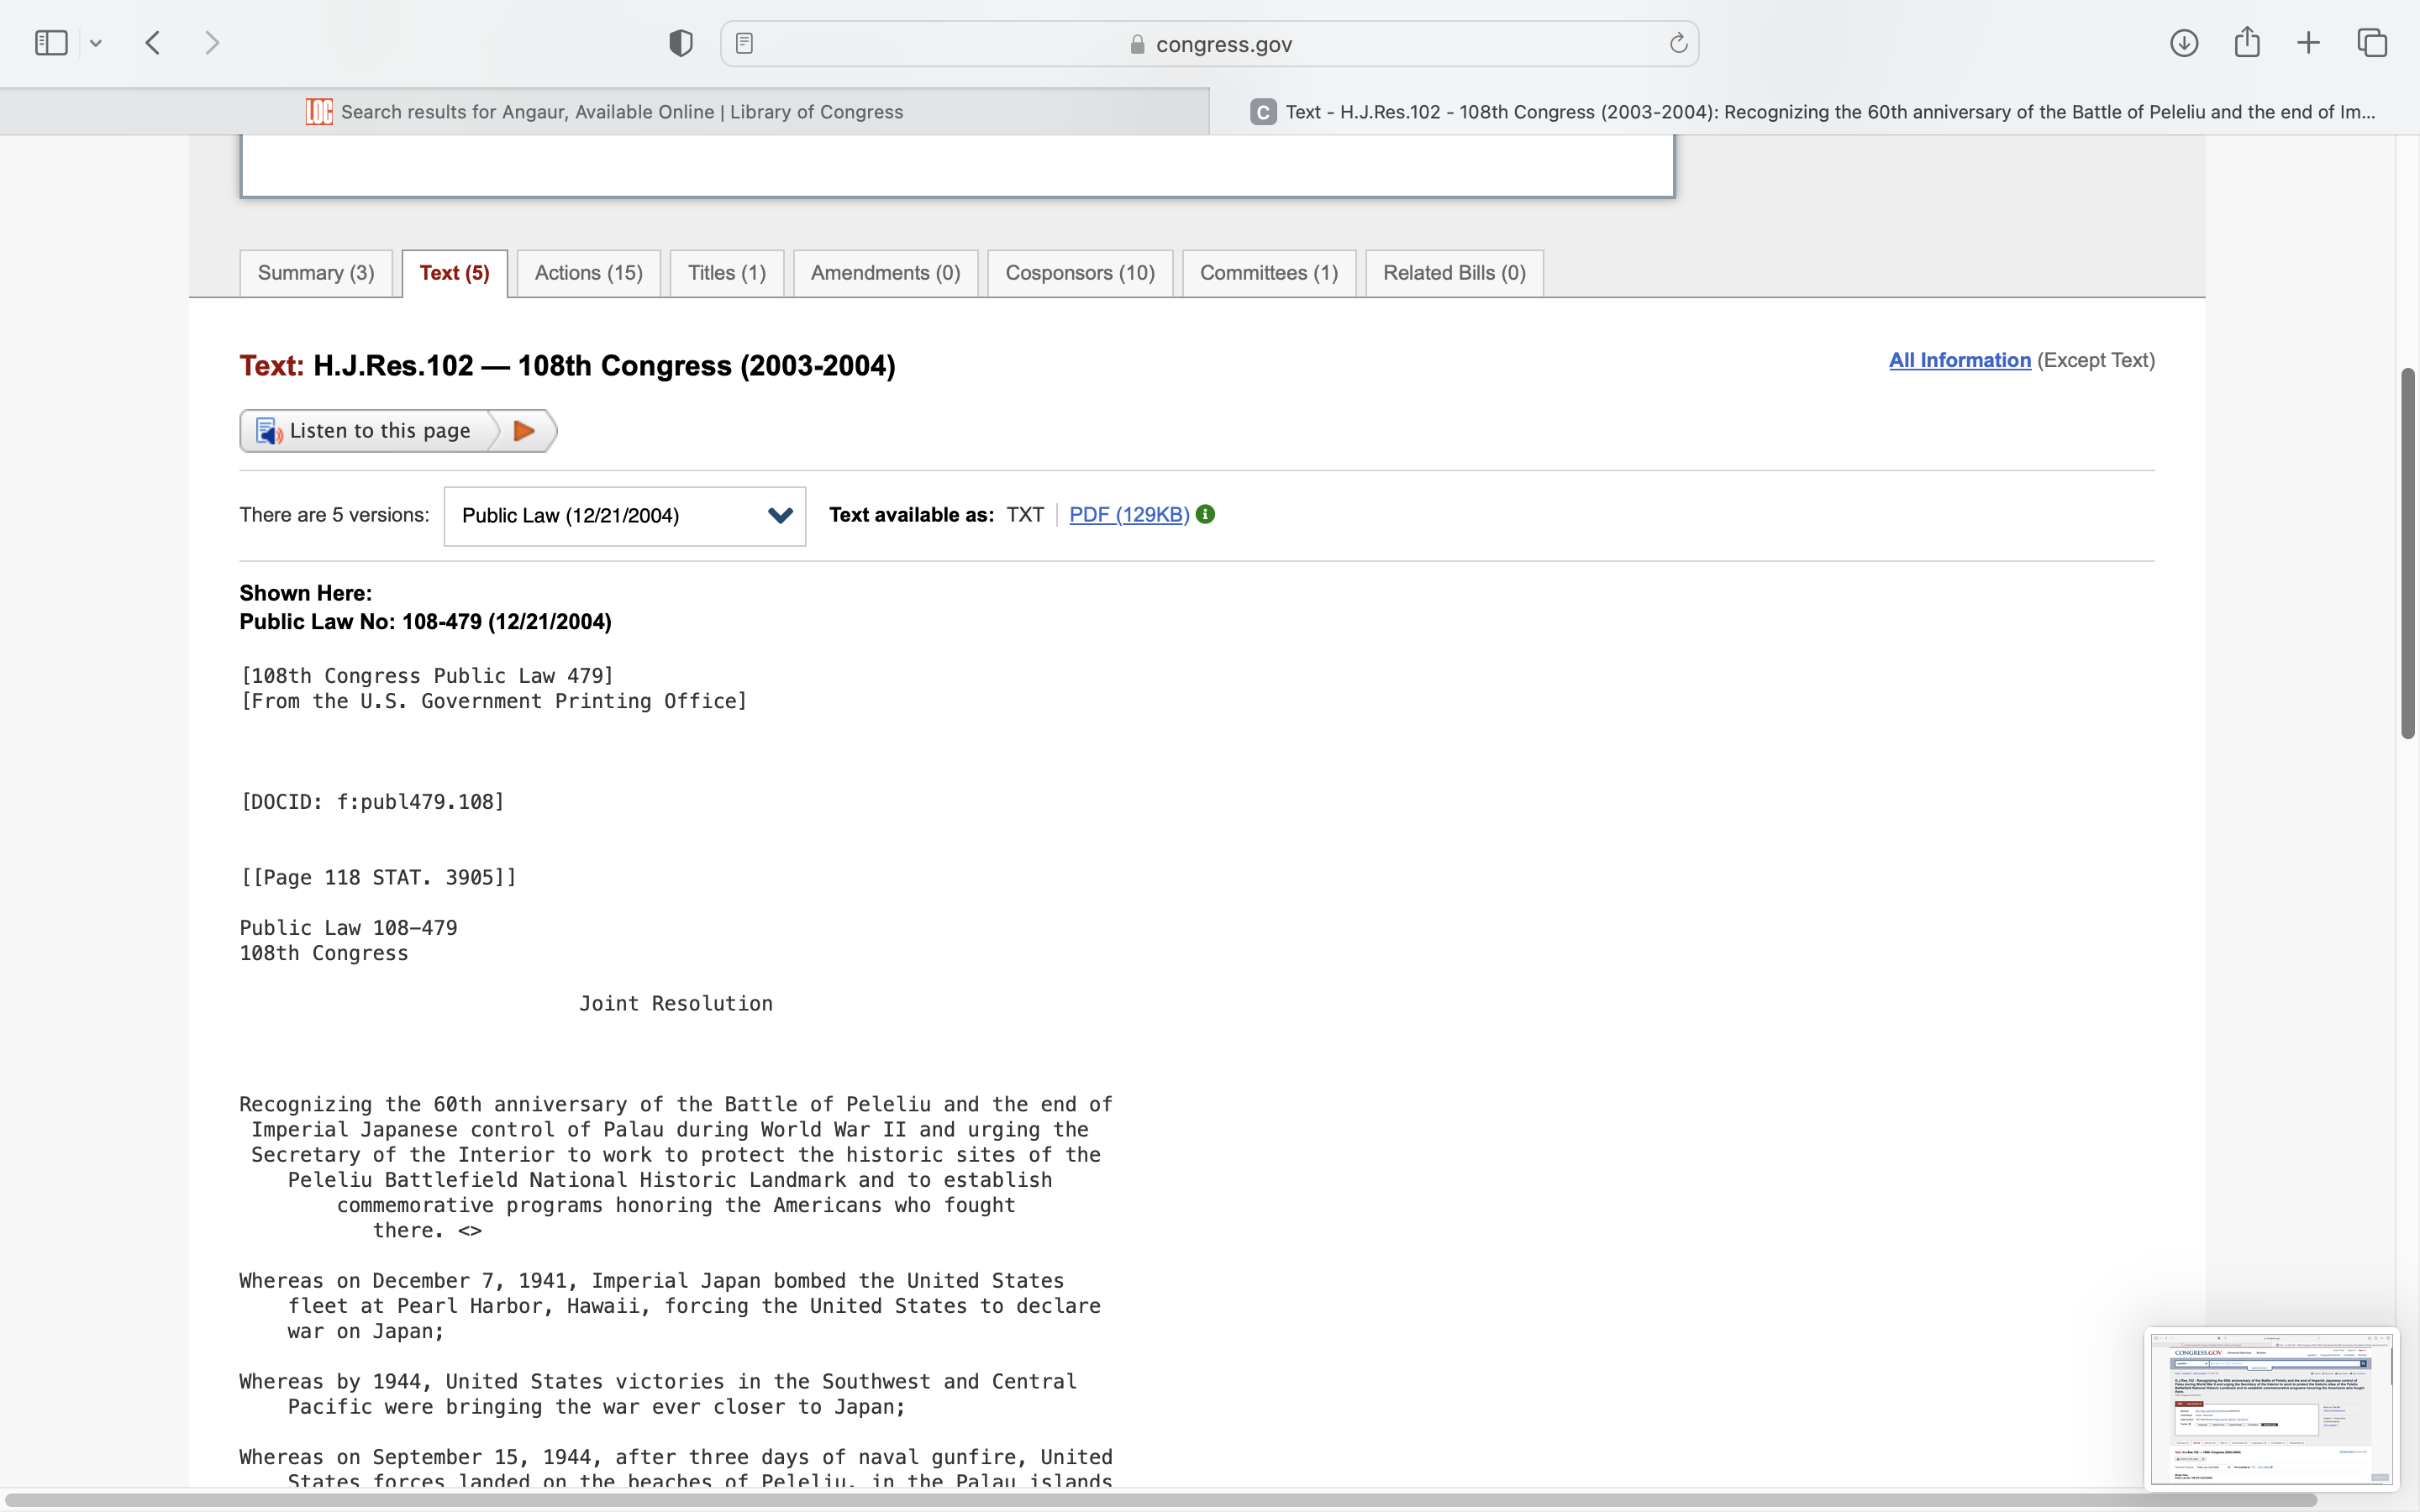Click the vertical page scrollbar
The height and width of the screenshot is (1512, 2420).
coord(2407,553)
